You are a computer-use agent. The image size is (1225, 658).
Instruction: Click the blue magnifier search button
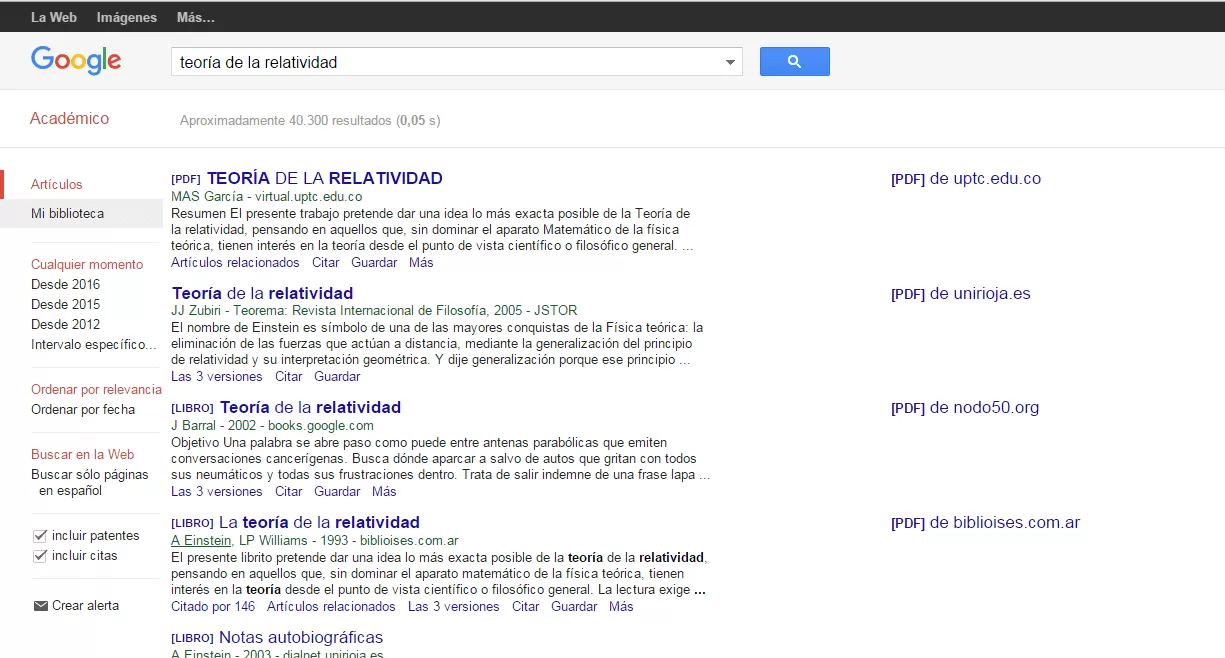pyautogui.click(x=794, y=61)
